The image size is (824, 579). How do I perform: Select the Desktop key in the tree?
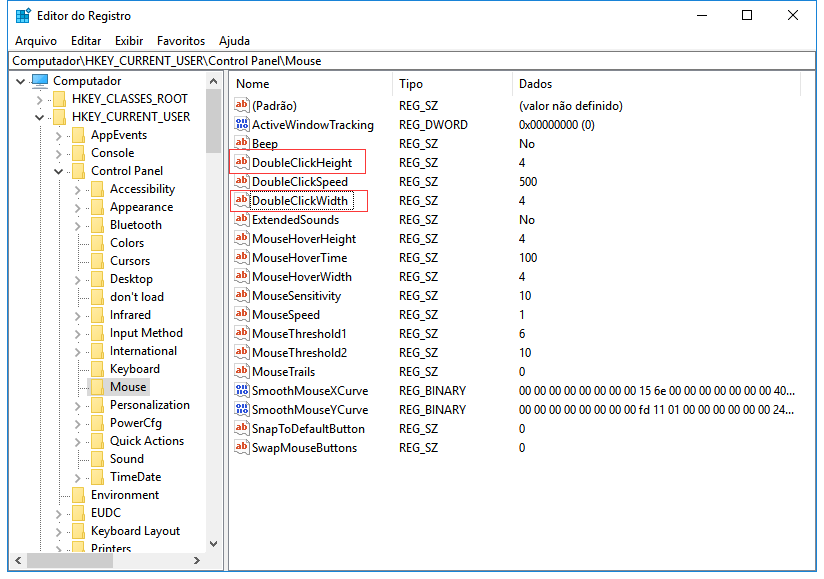(131, 279)
